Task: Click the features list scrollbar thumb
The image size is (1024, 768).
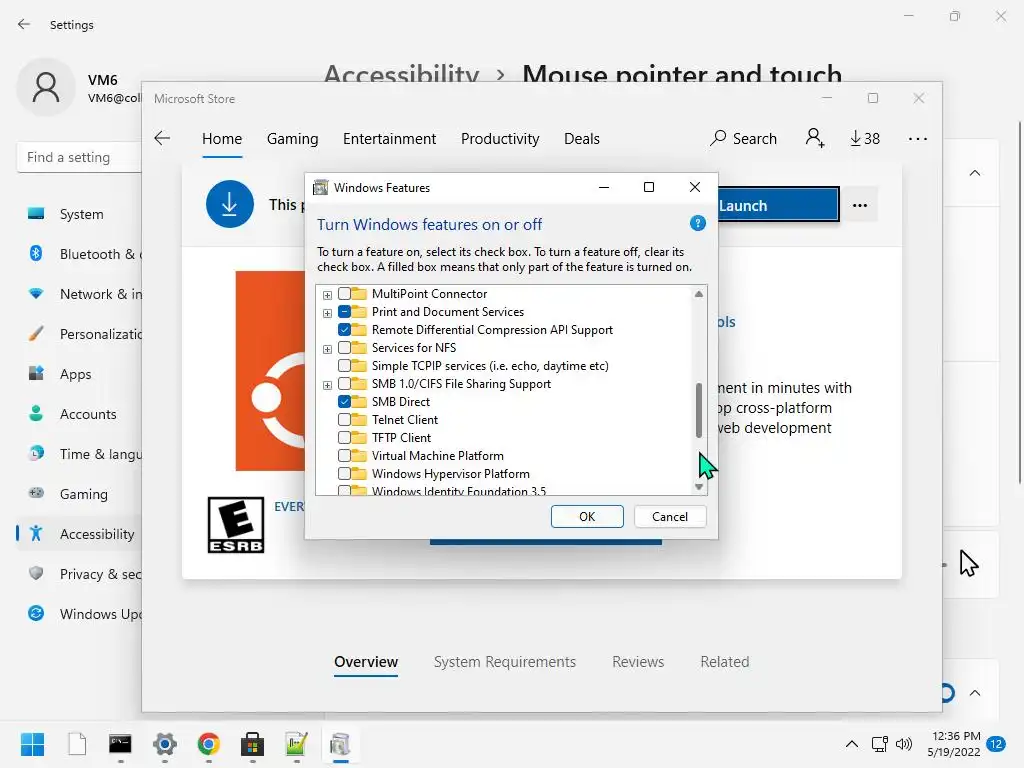Action: [x=699, y=410]
